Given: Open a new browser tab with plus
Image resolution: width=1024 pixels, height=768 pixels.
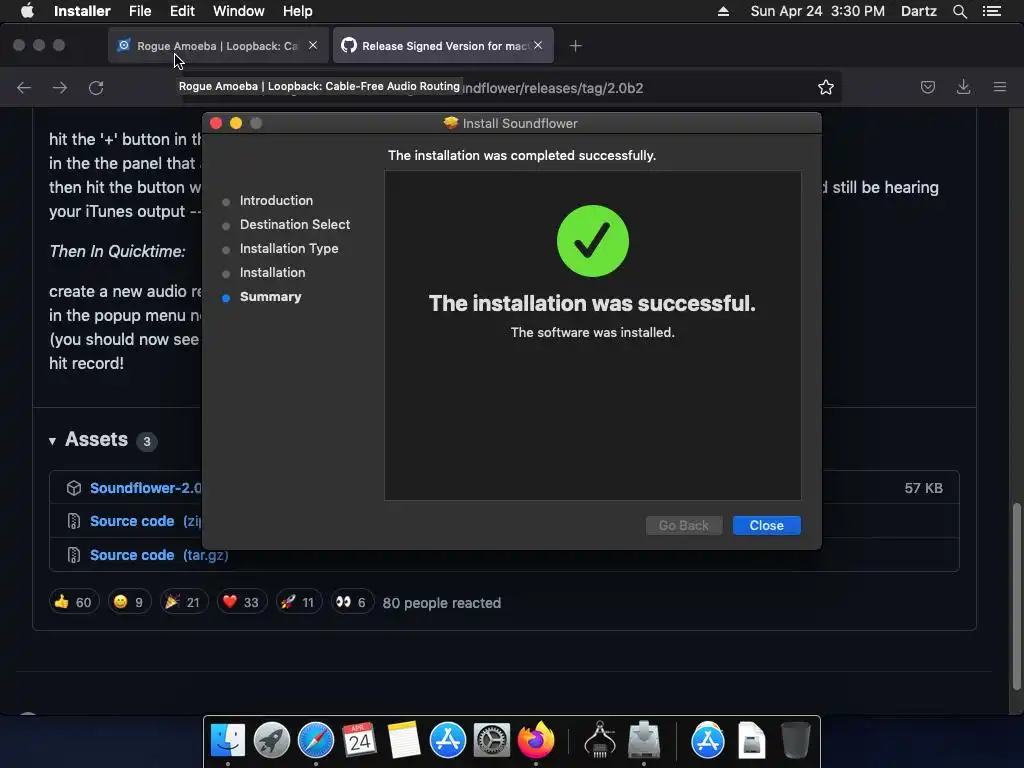Looking at the screenshot, I should 575,46.
